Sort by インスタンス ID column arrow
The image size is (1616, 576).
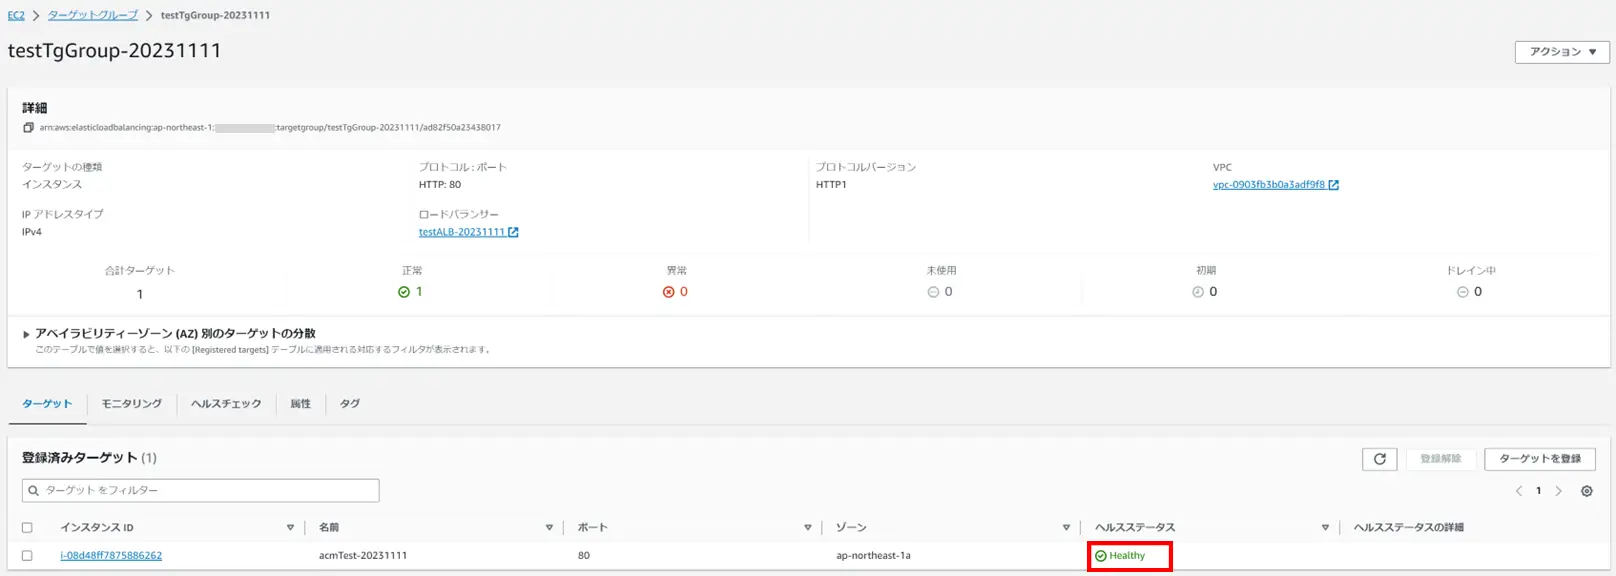(x=290, y=528)
